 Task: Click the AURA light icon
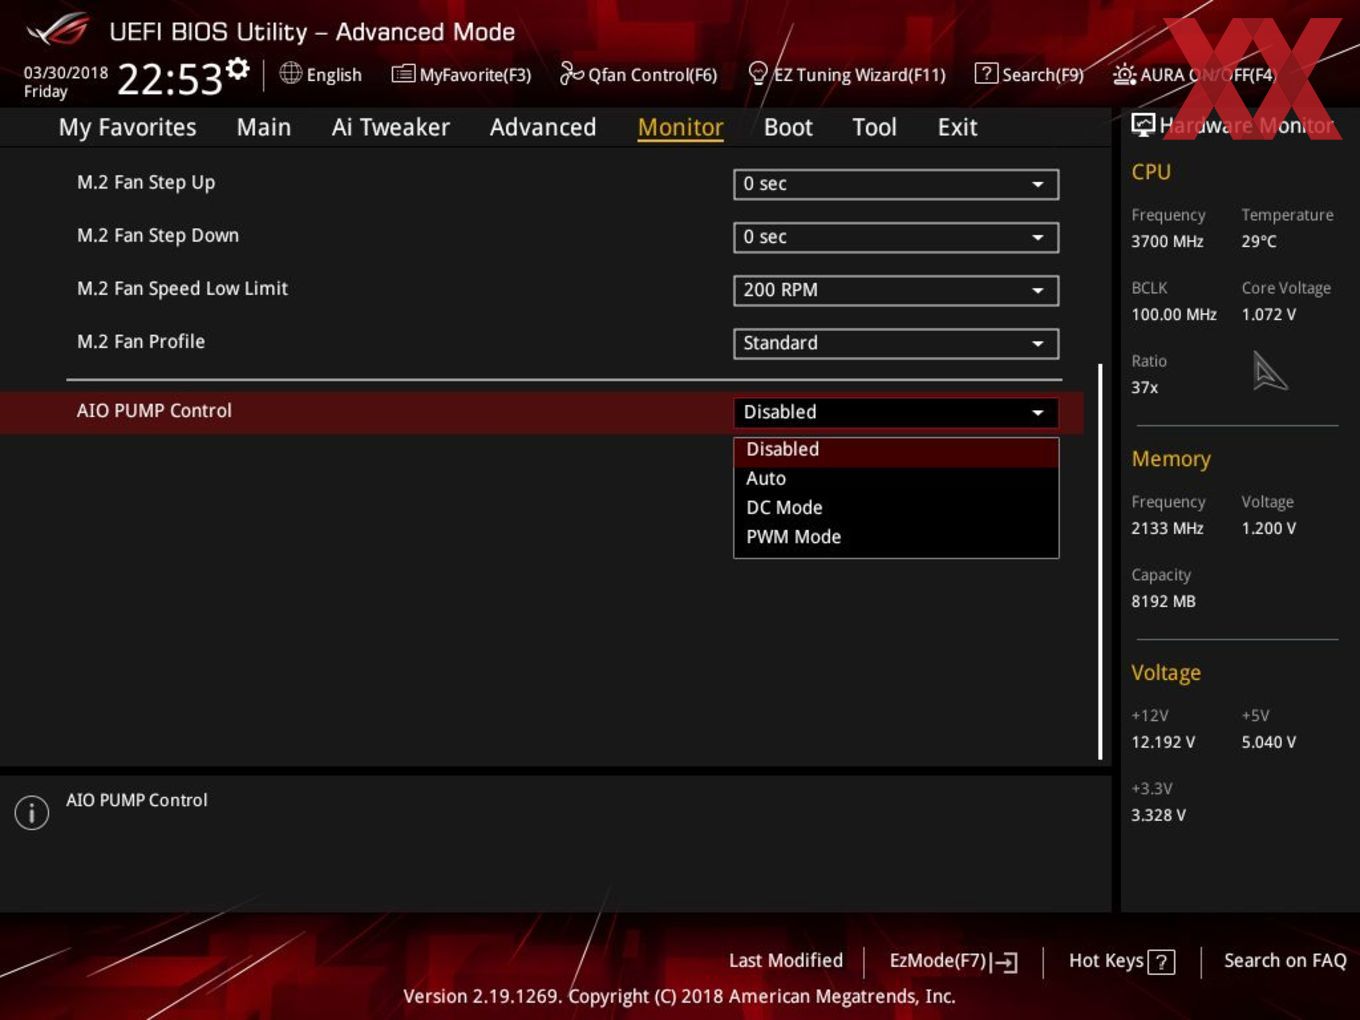coord(1125,74)
